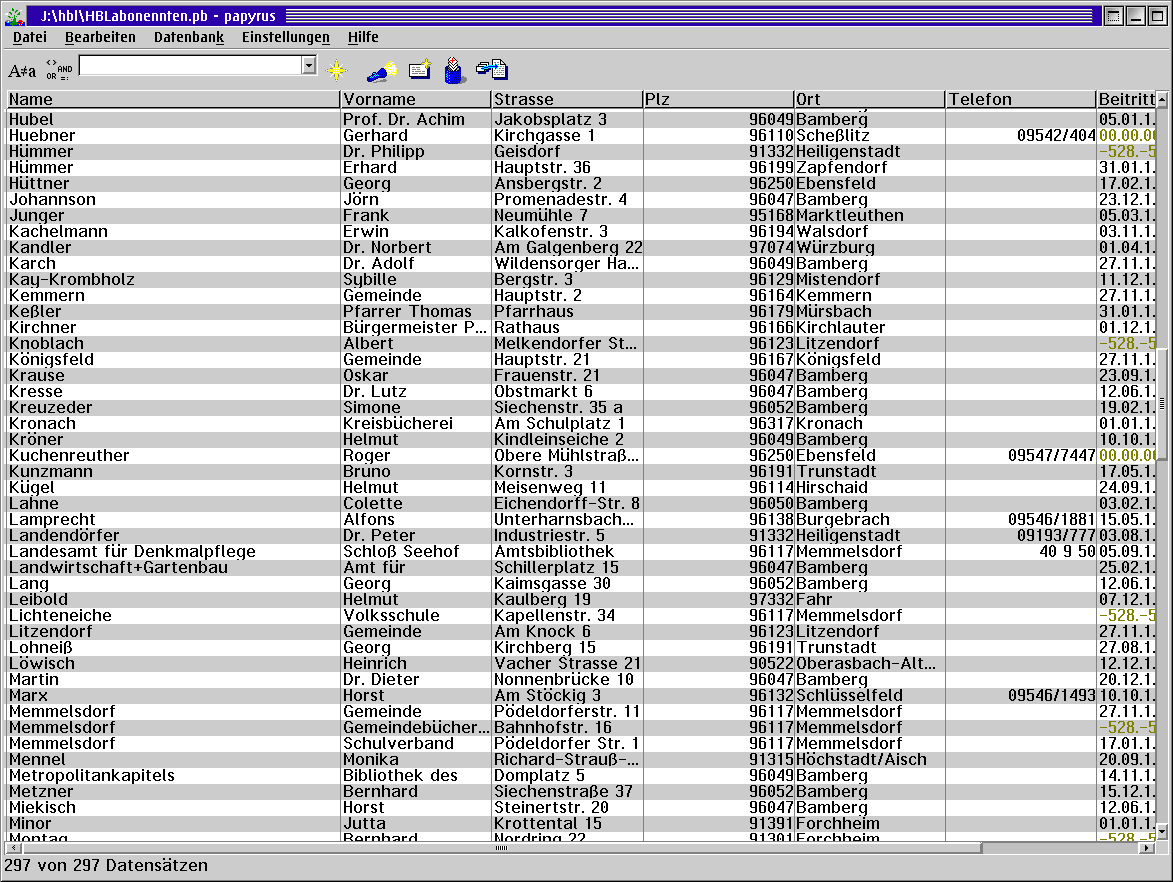Click the export to document icon
1173x882 pixels.
[492, 70]
